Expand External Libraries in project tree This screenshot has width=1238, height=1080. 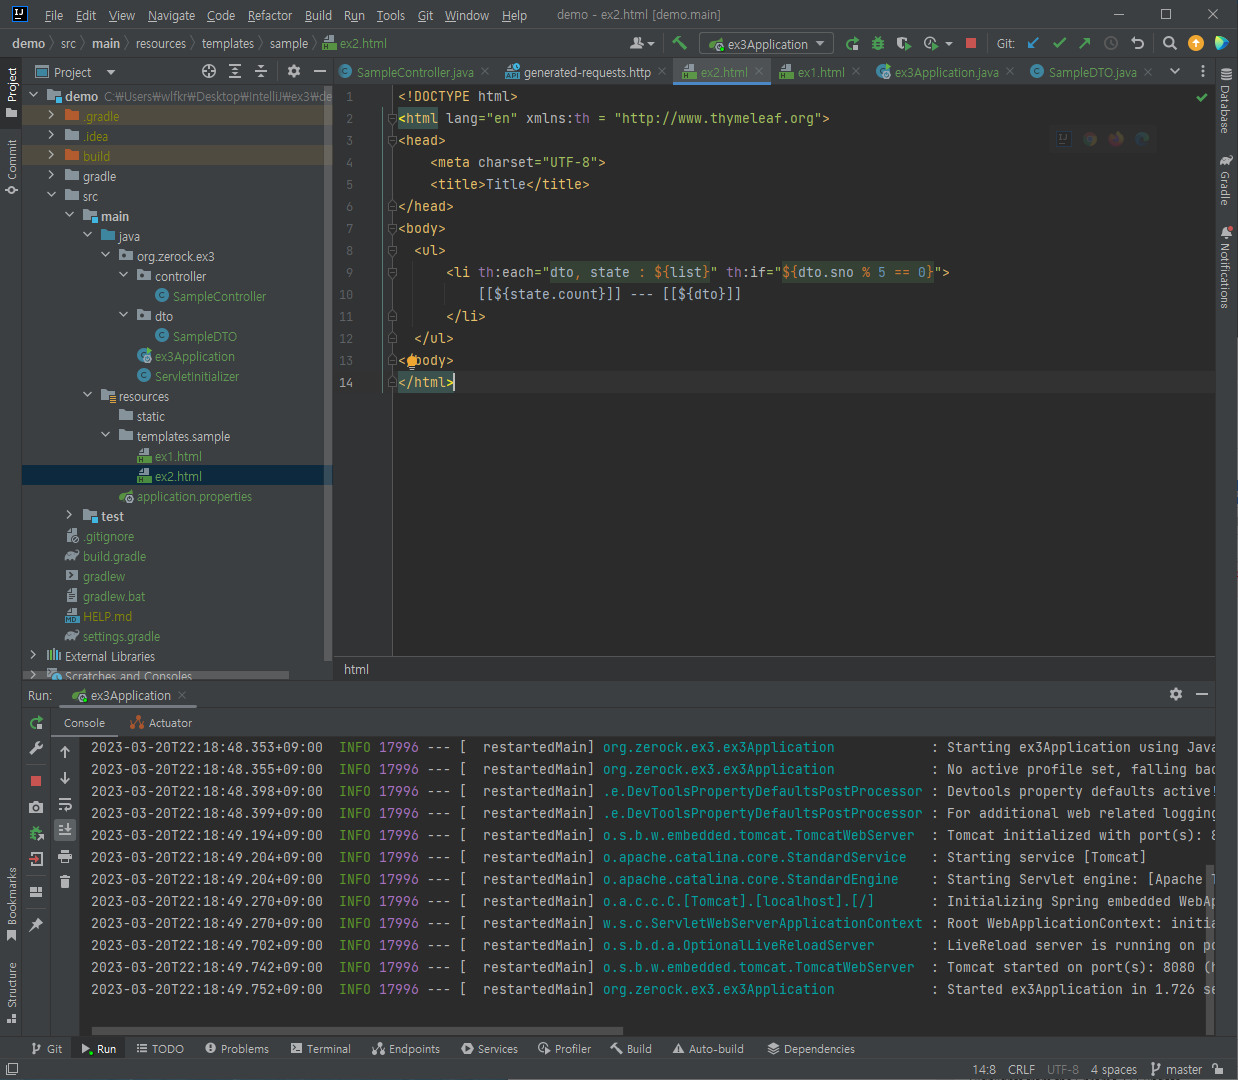pos(33,656)
